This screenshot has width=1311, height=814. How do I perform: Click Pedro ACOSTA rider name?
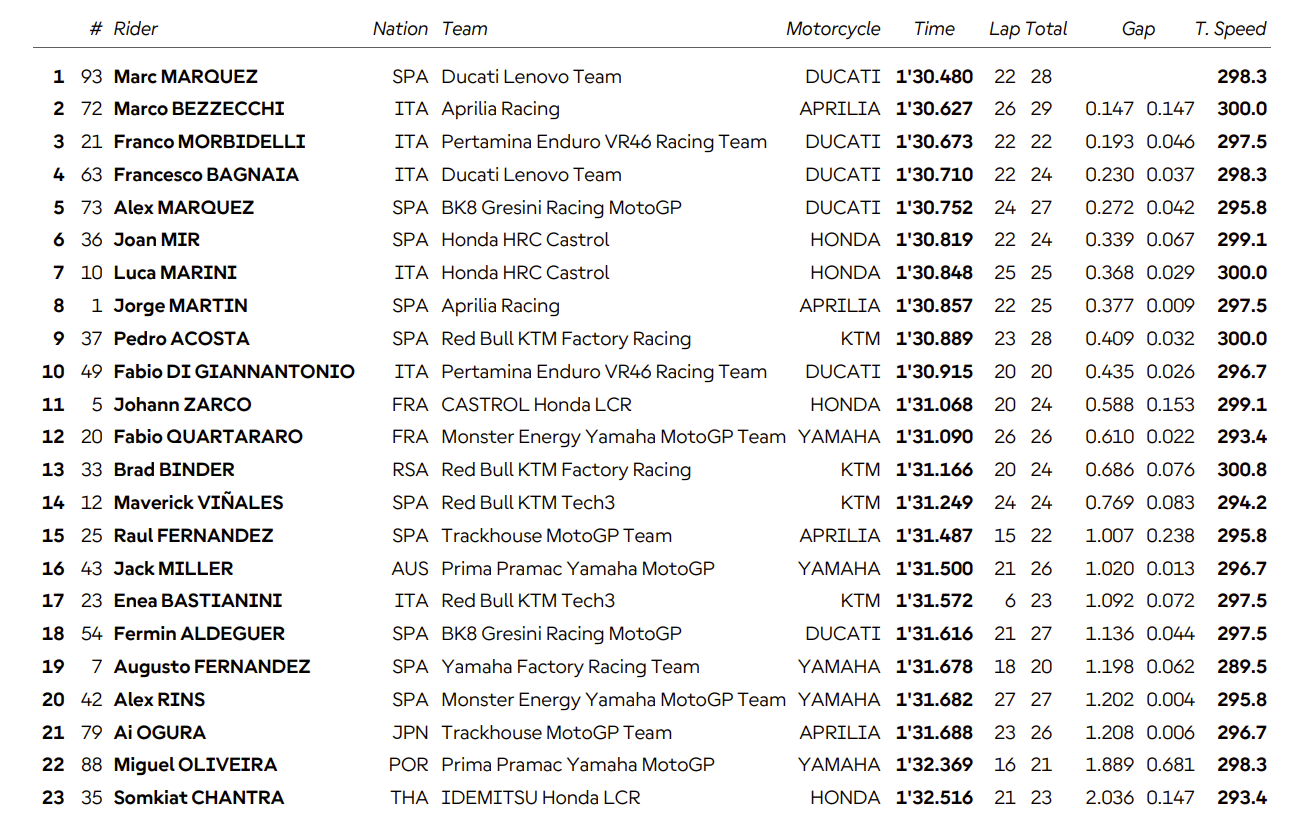point(181,339)
